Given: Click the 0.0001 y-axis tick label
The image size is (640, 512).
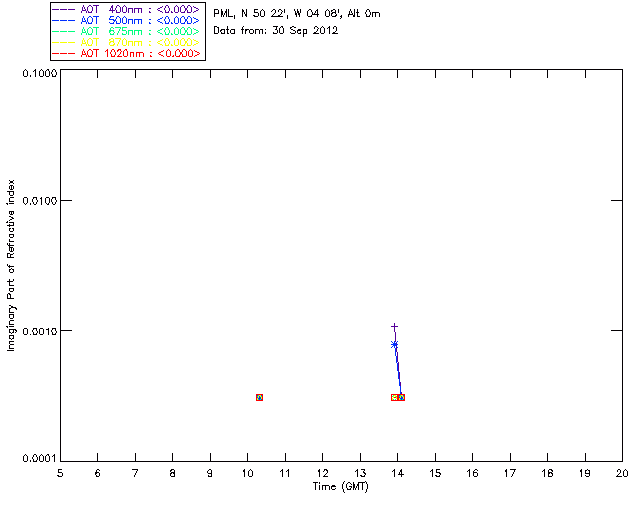Looking at the screenshot, I should pyautogui.click(x=40, y=459).
